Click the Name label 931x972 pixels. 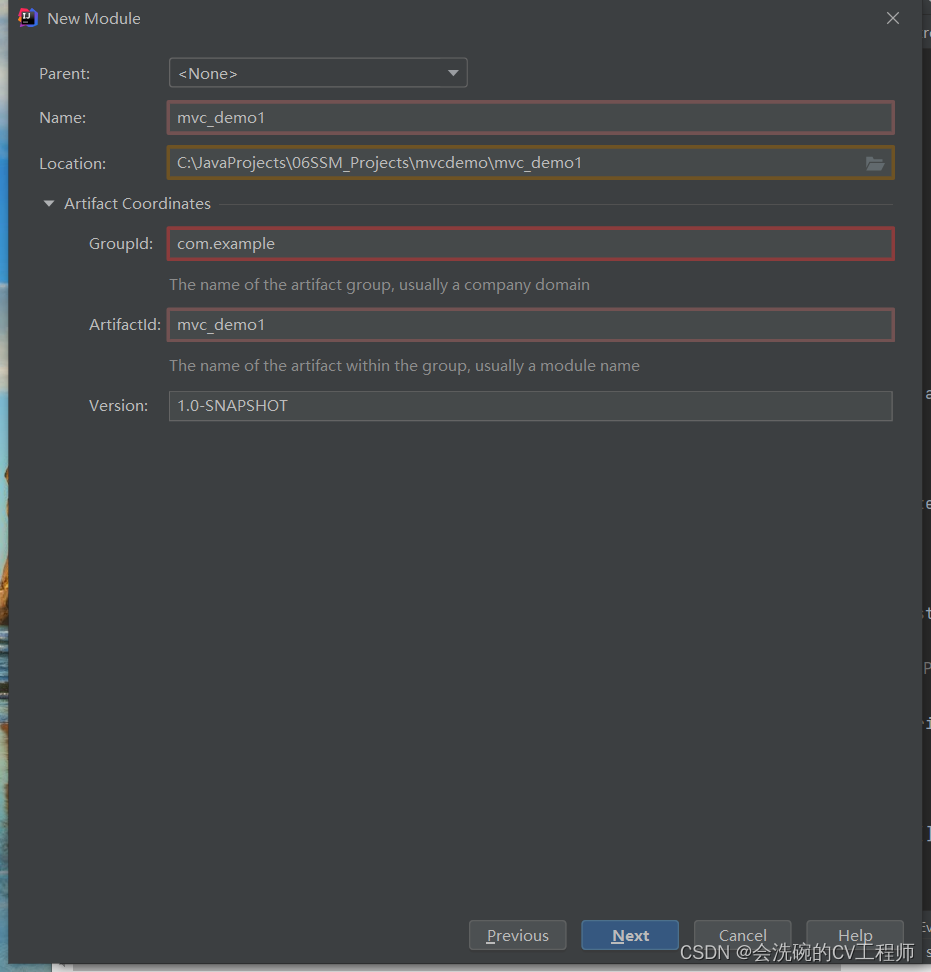63,118
